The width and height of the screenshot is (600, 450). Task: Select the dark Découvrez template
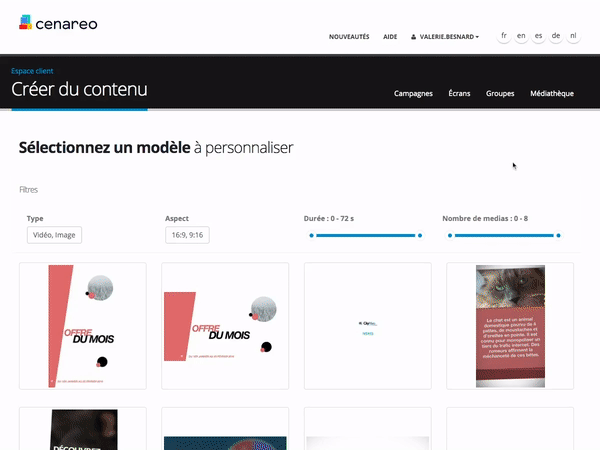pos(83,429)
